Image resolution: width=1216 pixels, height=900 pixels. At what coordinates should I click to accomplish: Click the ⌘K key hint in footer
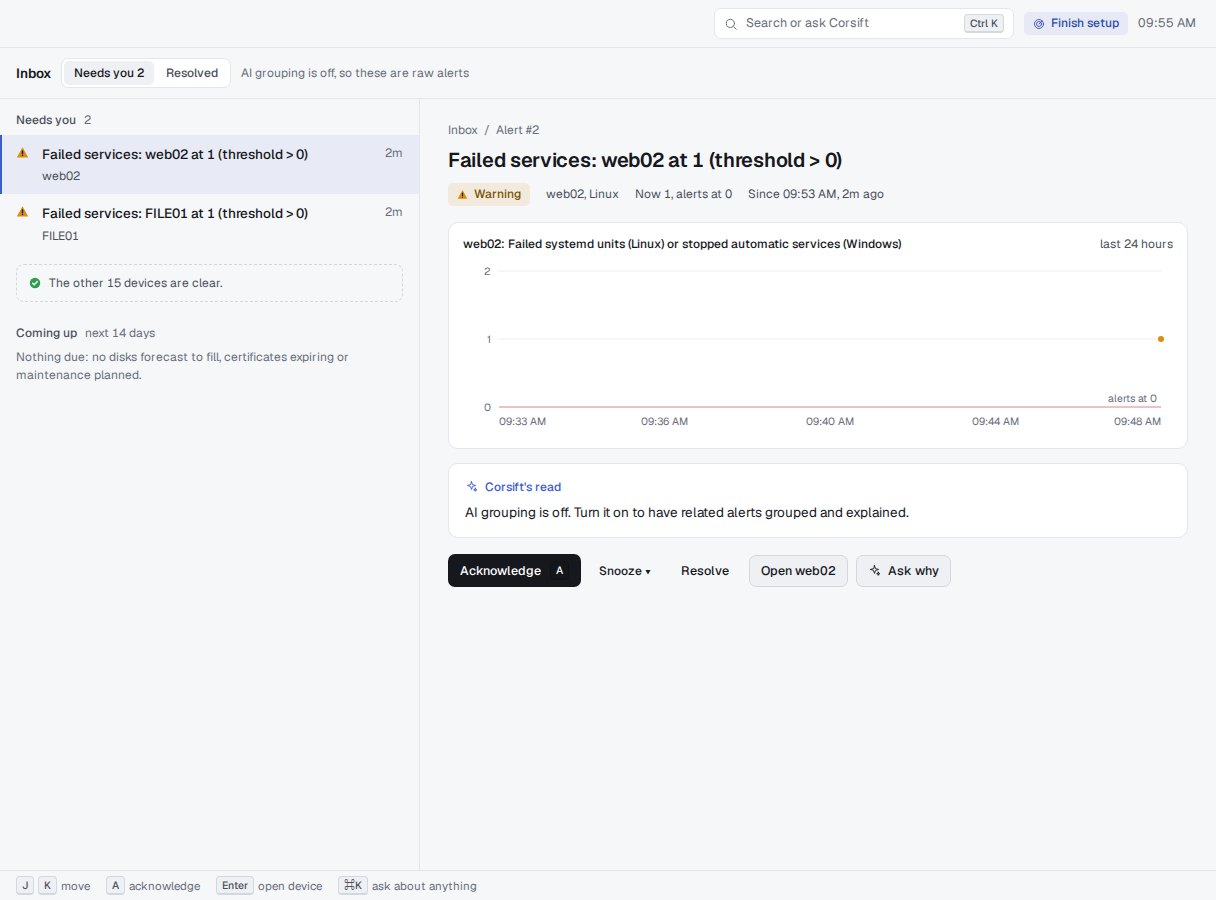[x=353, y=886]
